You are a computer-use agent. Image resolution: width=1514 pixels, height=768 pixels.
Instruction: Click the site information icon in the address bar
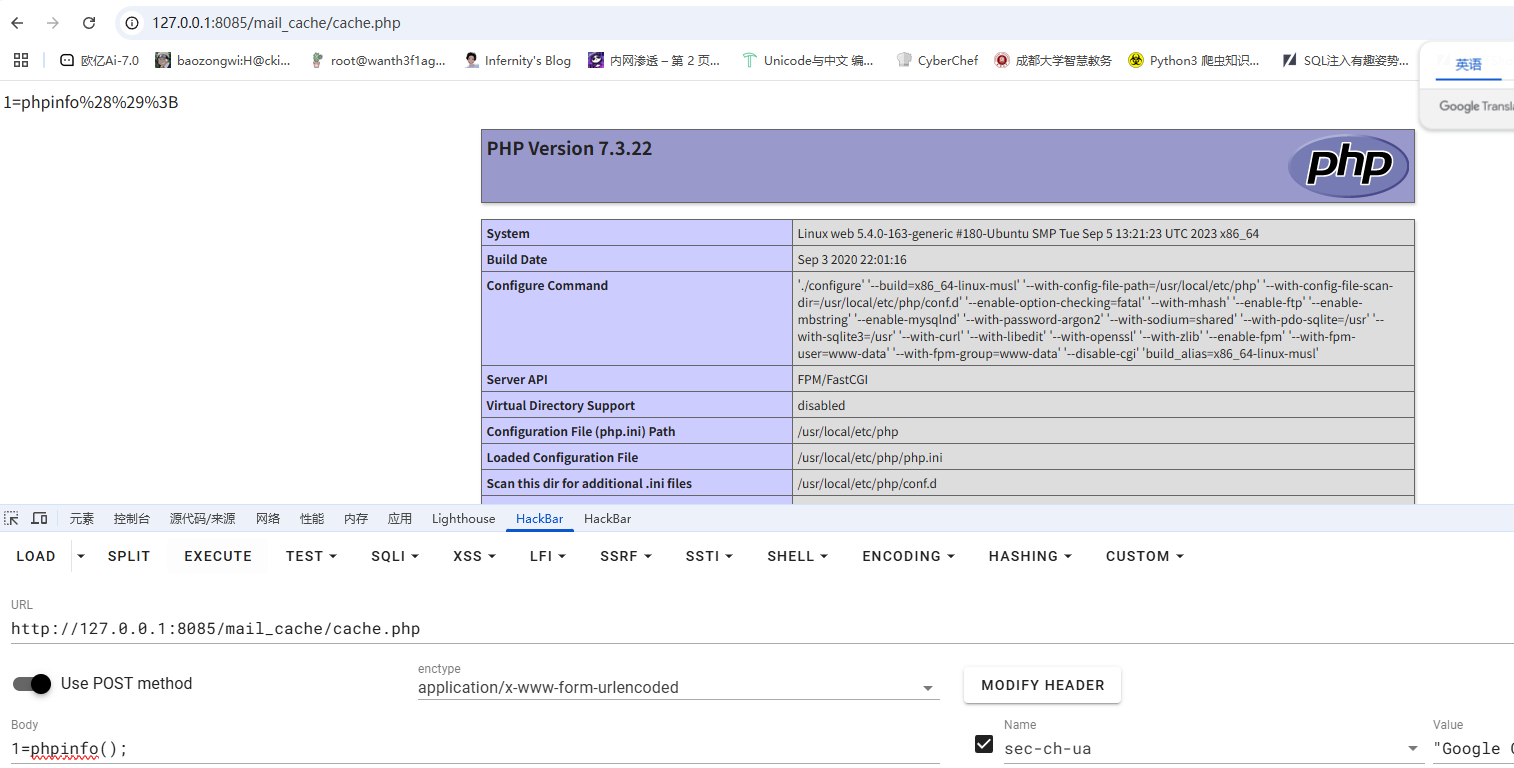coord(132,23)
